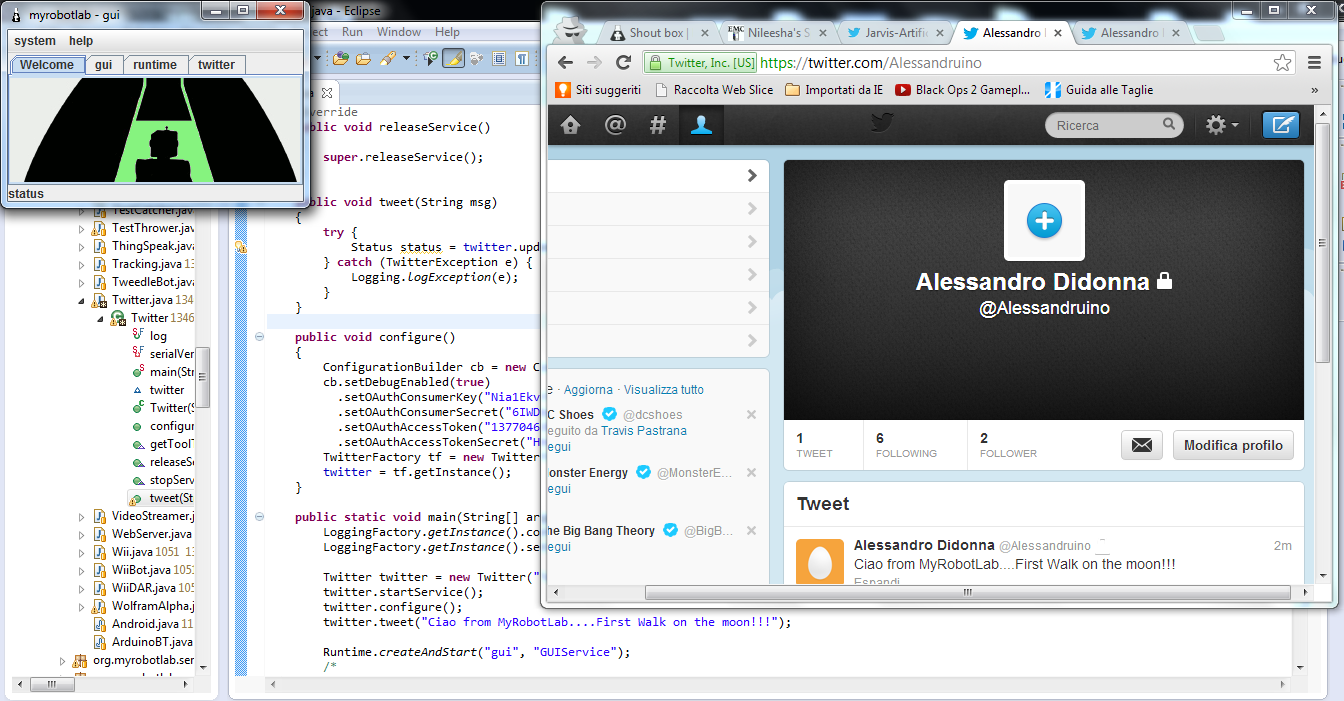Viewport: 1344px width, 701px height.
Task: Click Eclipse Search flashlight toolbar icon
Action: 386,58
